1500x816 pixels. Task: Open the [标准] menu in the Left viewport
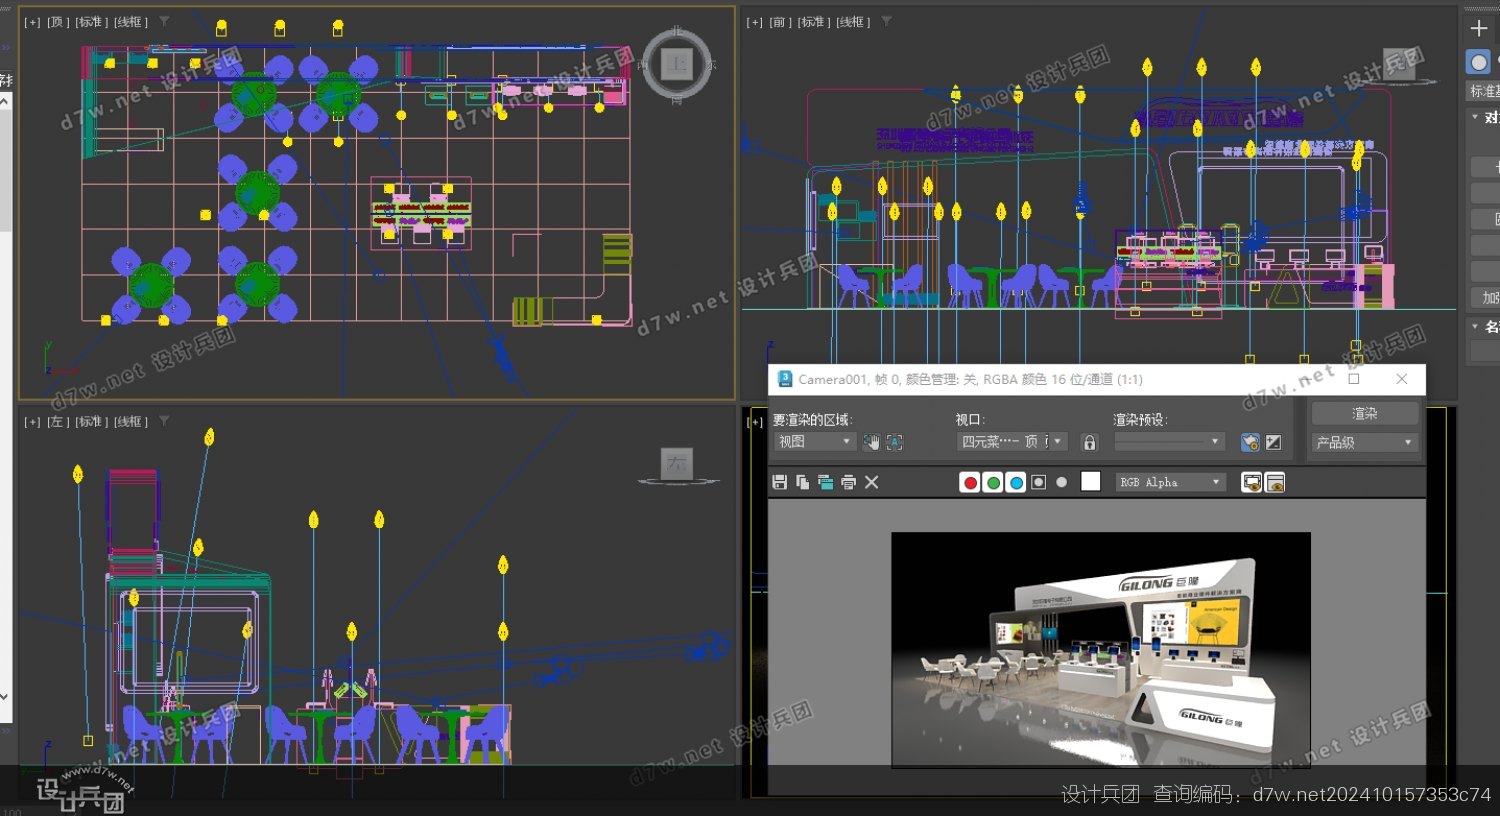tap(92, 422)
